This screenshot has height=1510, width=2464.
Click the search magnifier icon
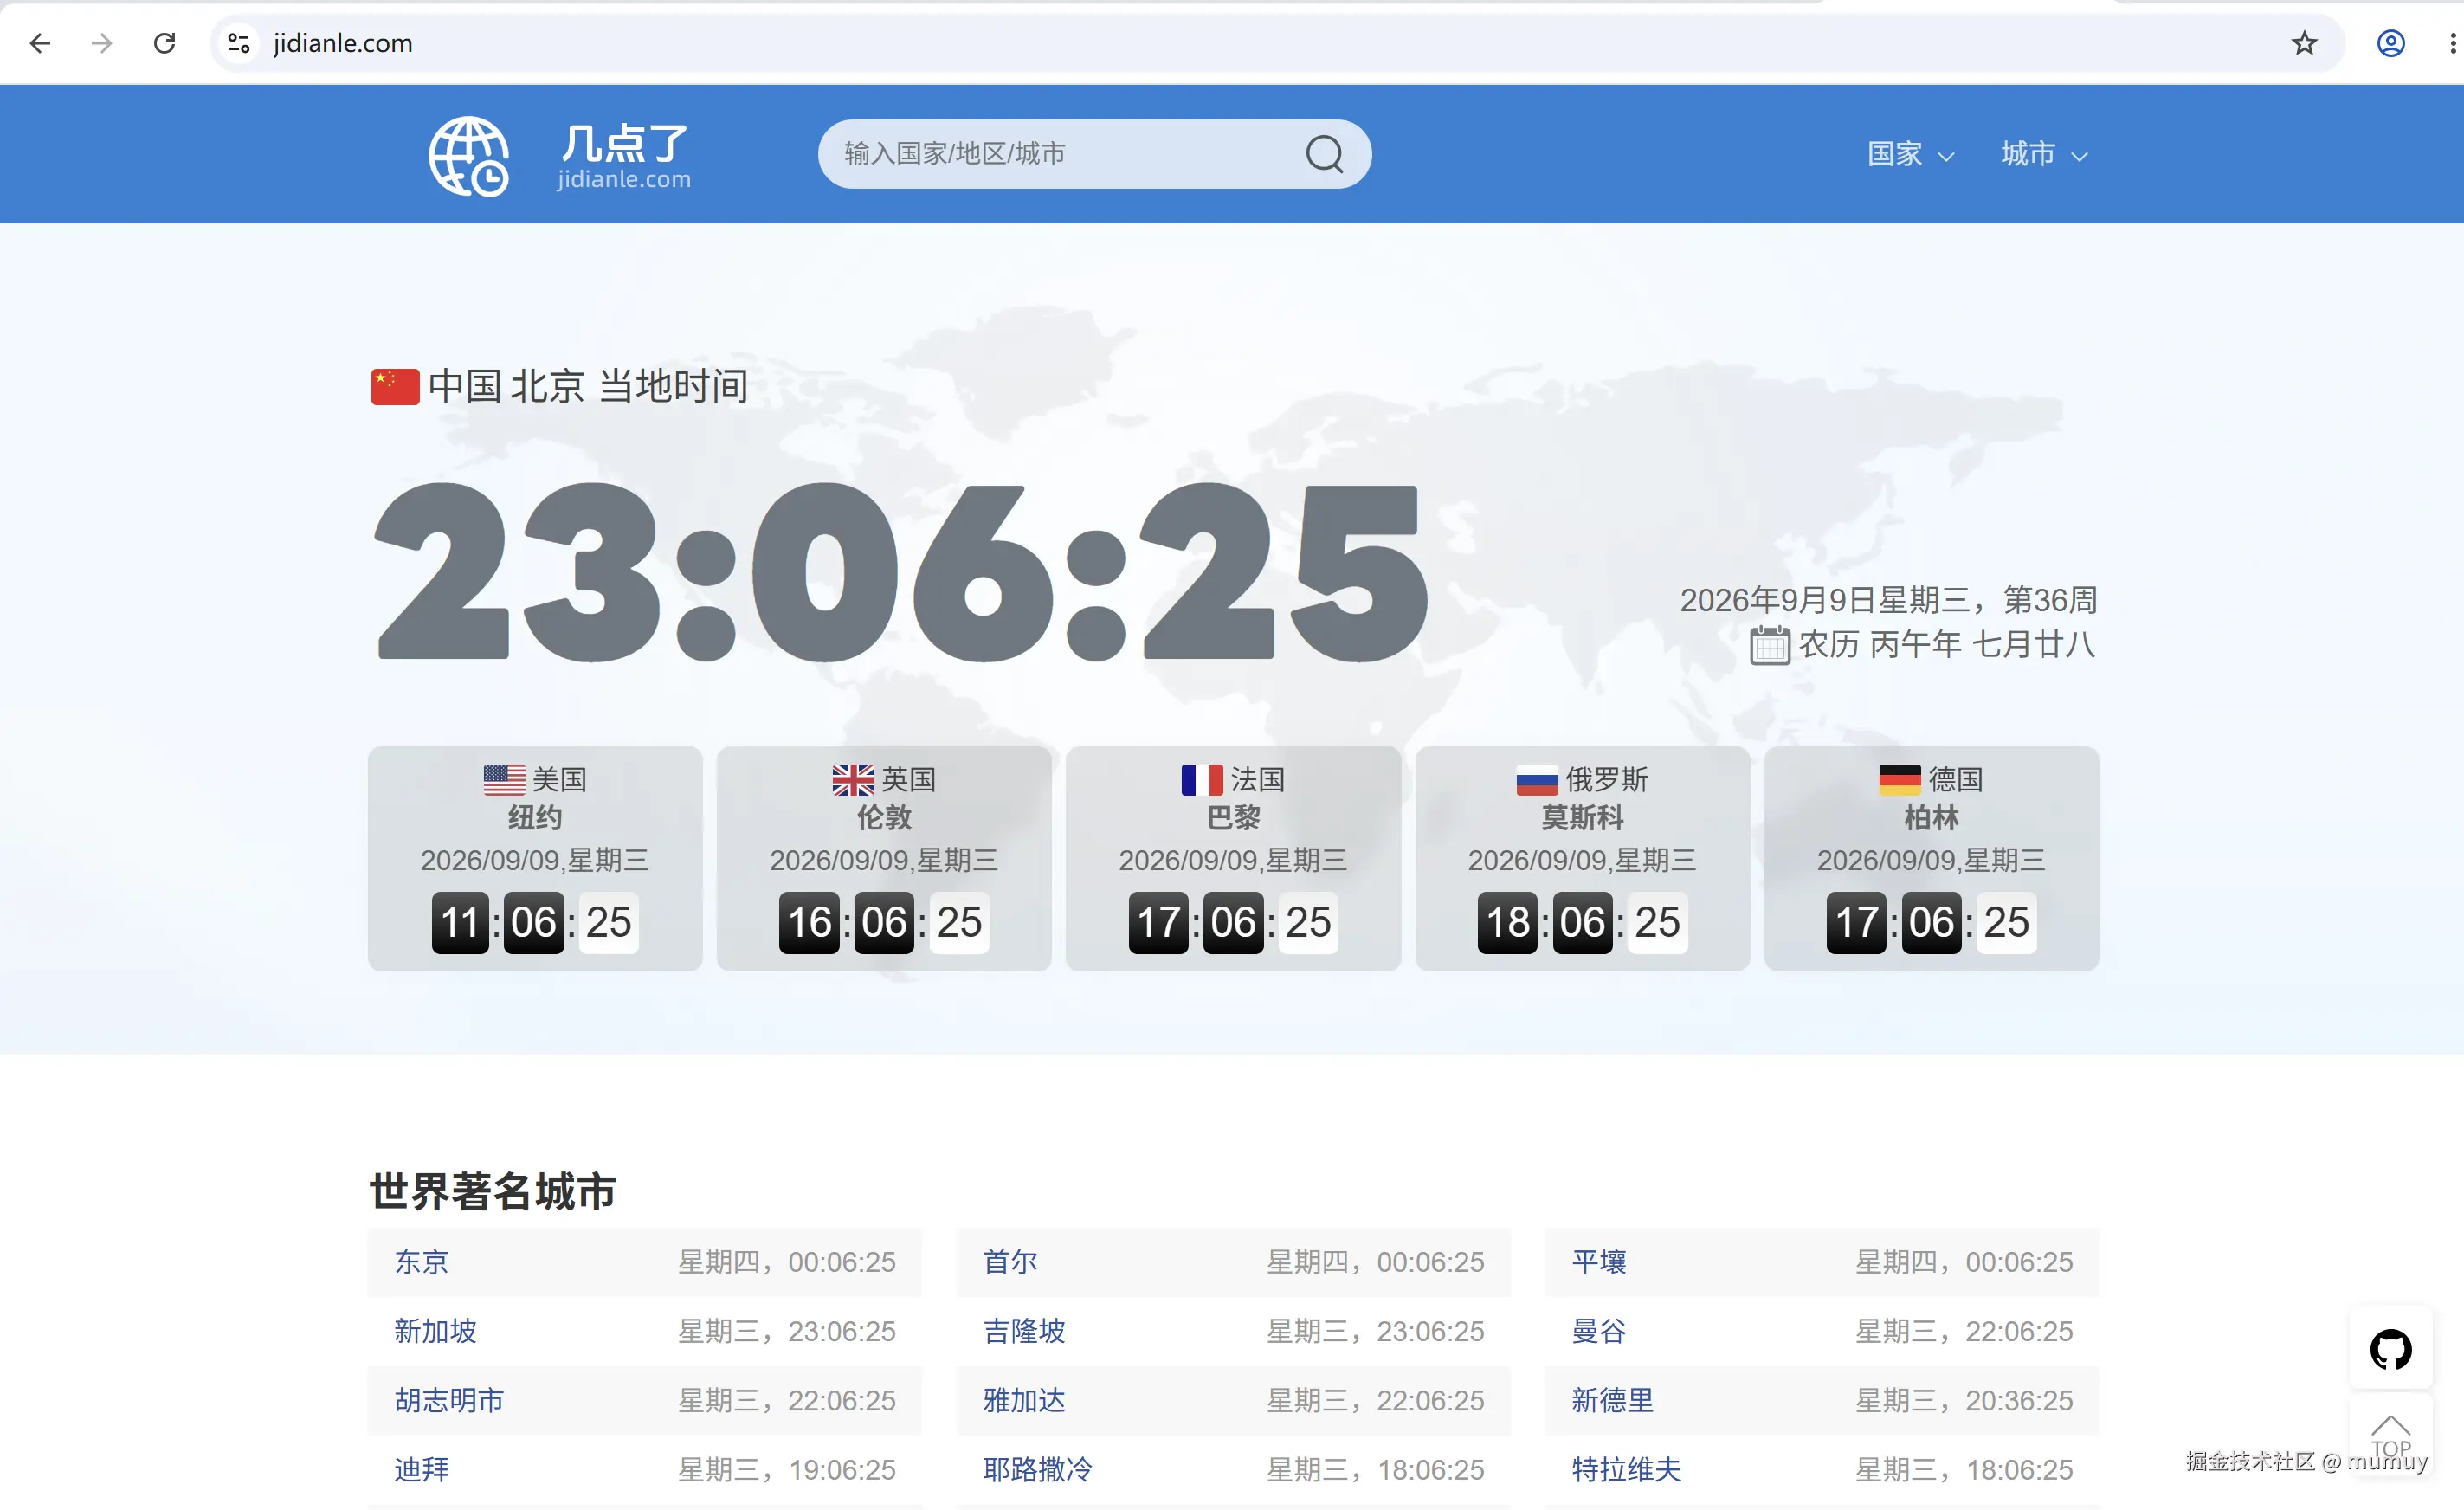click(x=1324, y=154)
